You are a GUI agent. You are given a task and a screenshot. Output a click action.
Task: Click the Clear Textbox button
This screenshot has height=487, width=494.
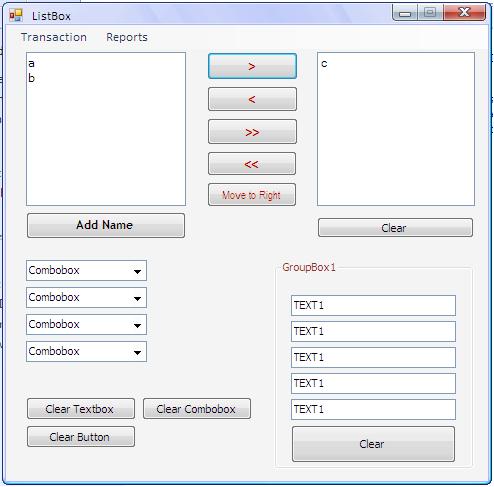point(81,409)
